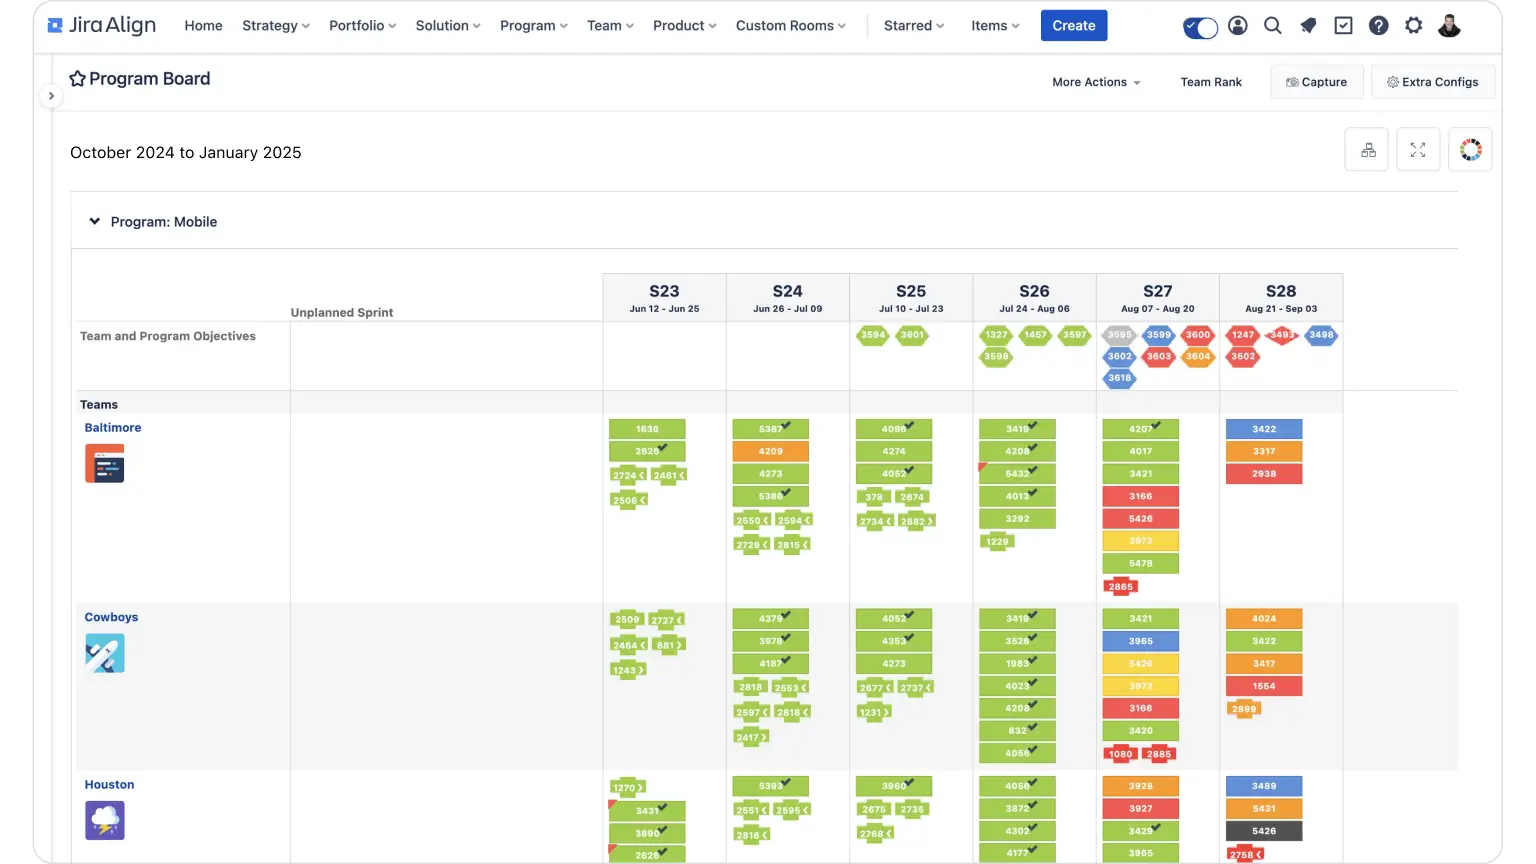Click the hierarchy view icon above the board
The image size is (1536, 864).
tap(1366, 148)
